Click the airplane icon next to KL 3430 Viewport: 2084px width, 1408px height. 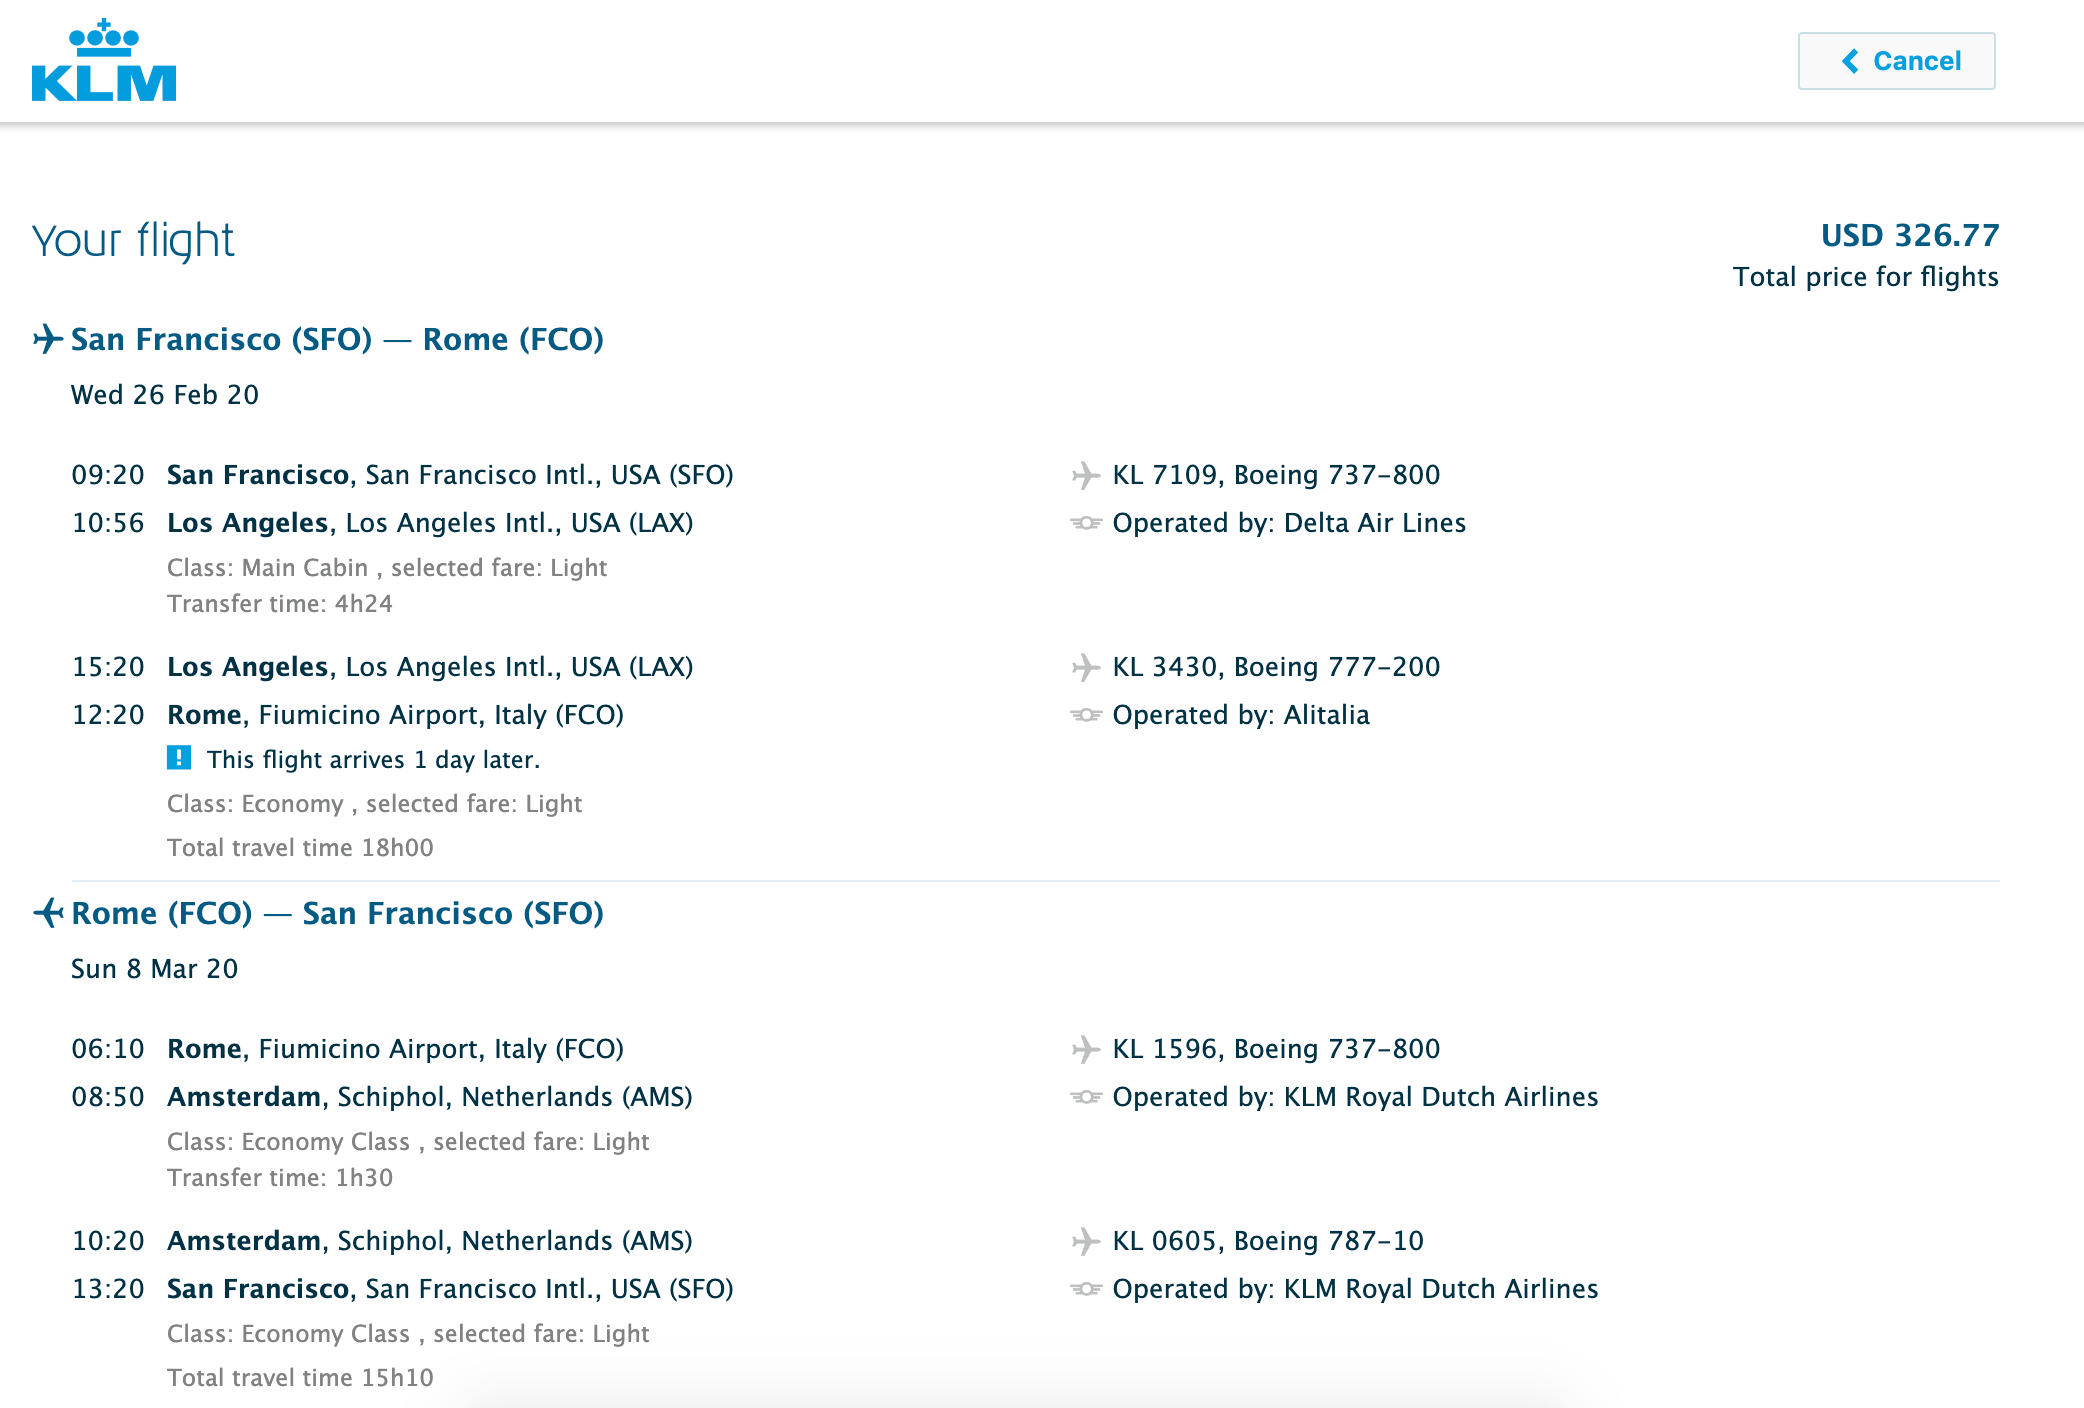point(1085,667)
